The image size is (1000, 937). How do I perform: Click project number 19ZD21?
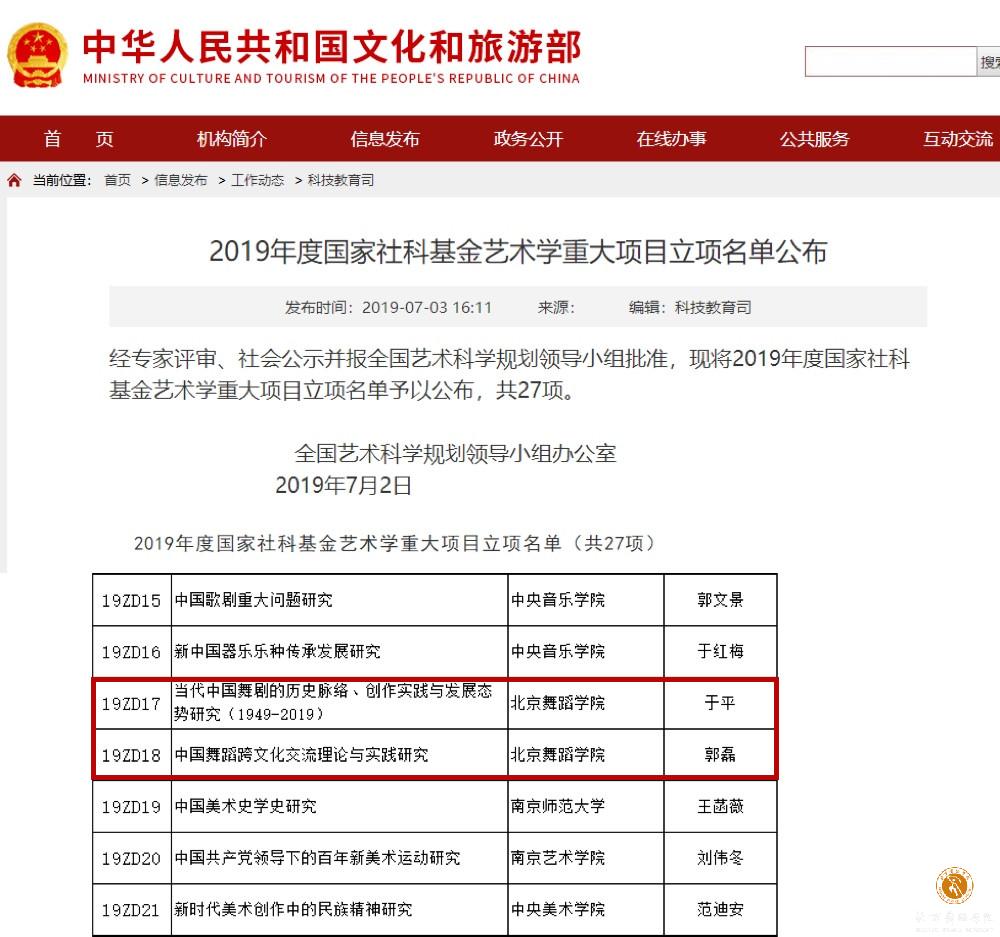[131, 910]
